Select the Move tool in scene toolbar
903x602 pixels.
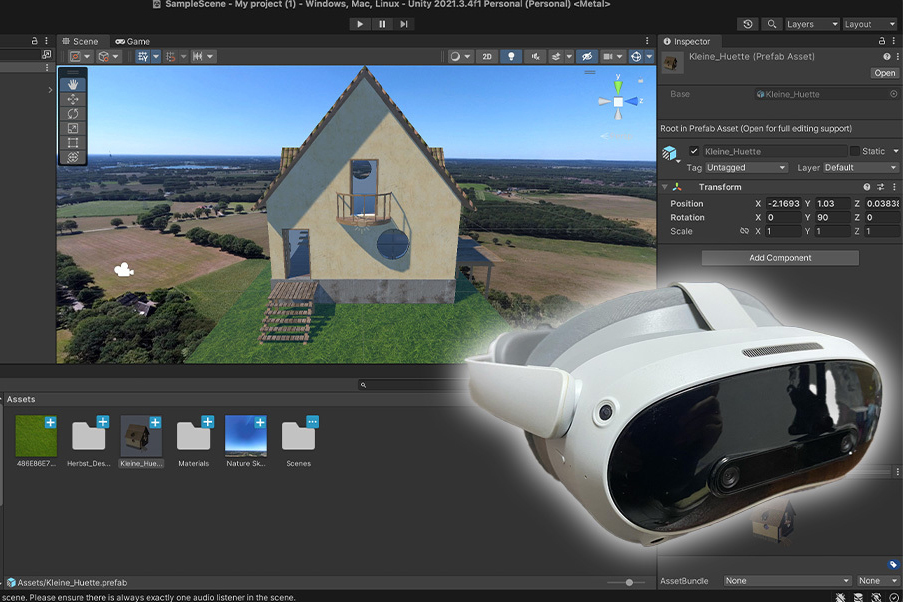[73, 100]
